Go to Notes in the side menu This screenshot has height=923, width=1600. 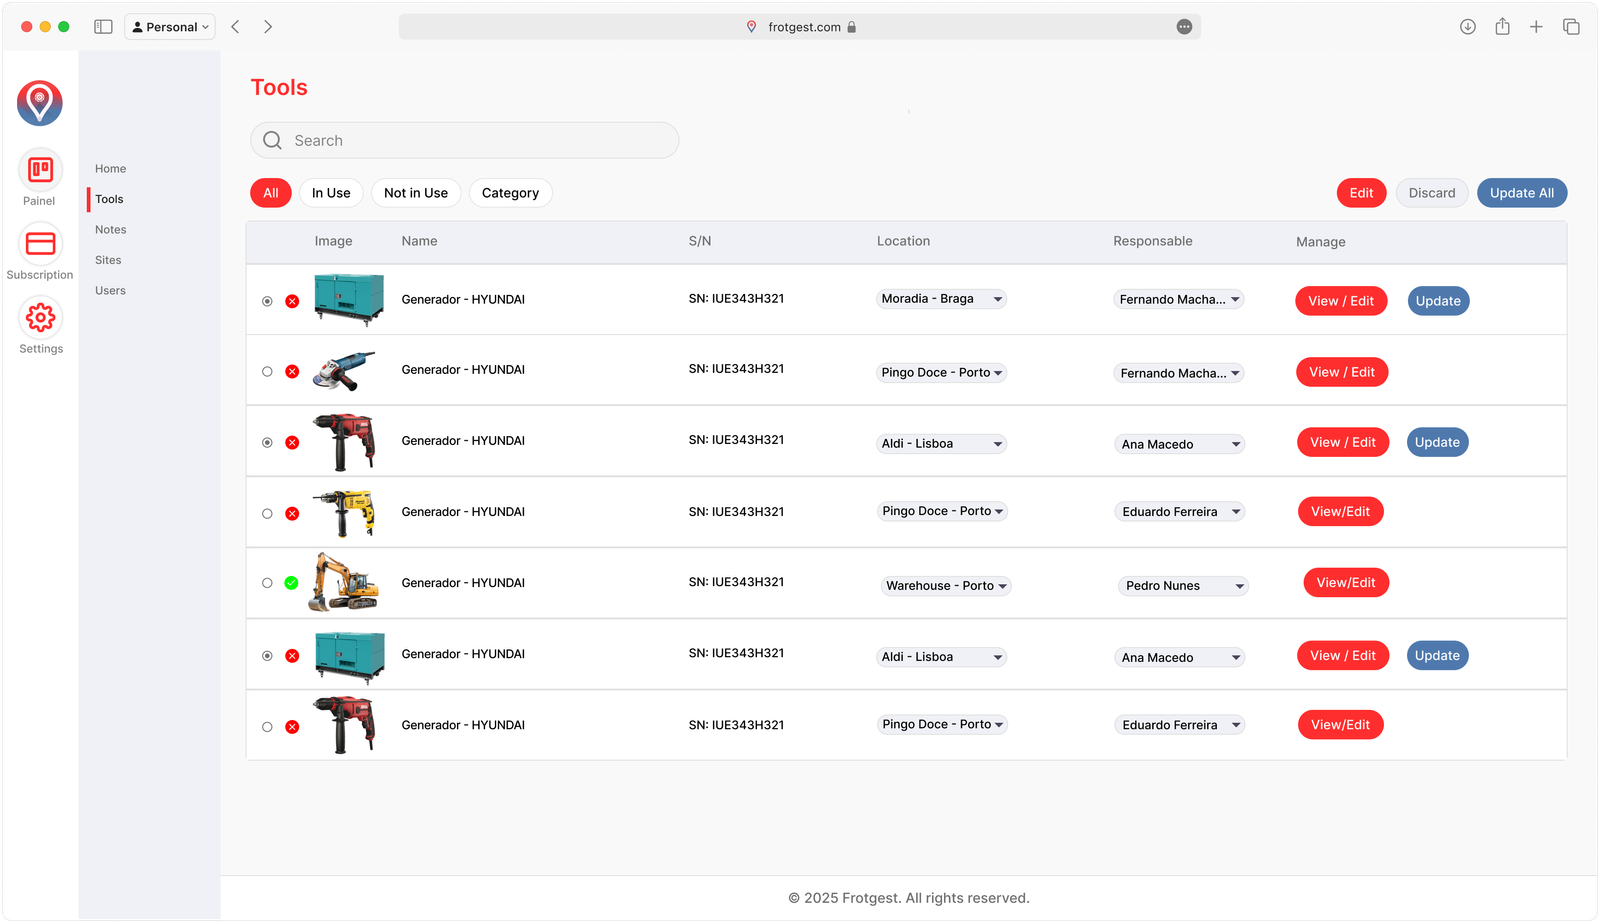[111, 230]
